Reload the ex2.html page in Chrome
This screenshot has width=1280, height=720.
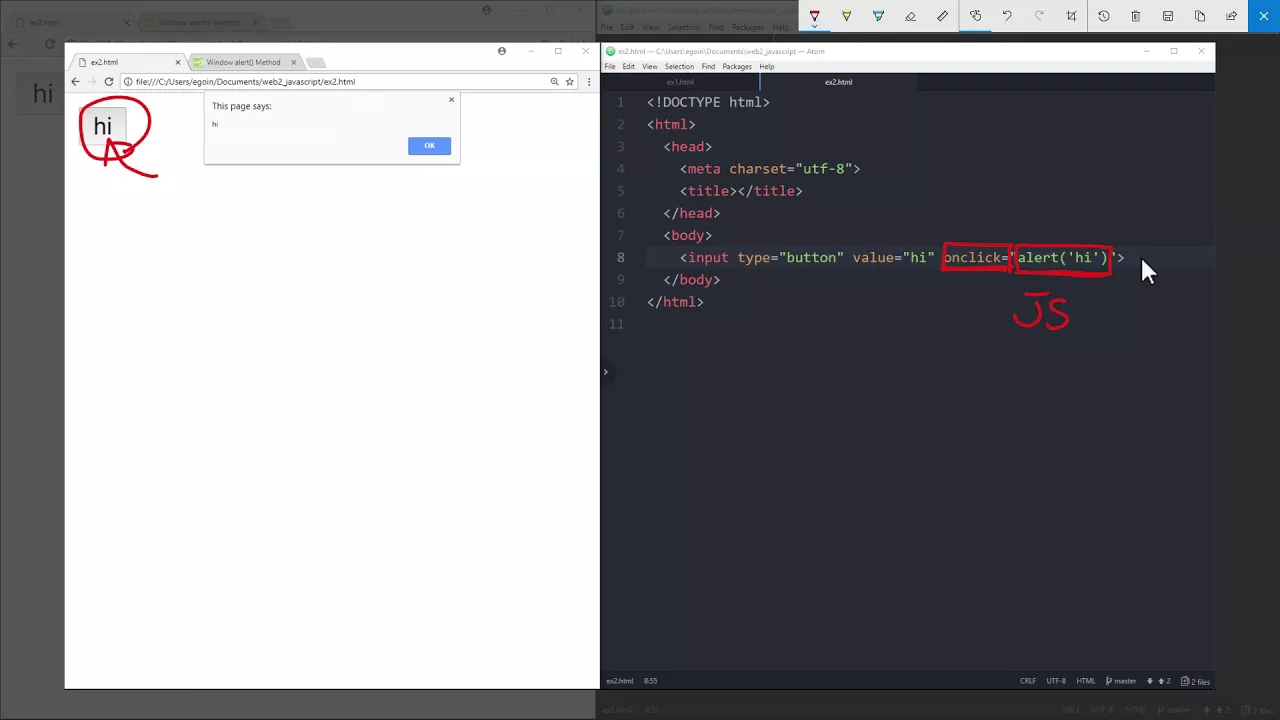(108, 82)
